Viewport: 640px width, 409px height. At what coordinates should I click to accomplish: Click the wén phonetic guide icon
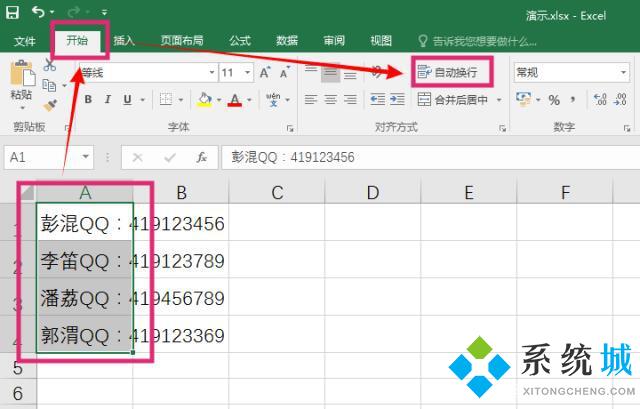pos(273,99)
